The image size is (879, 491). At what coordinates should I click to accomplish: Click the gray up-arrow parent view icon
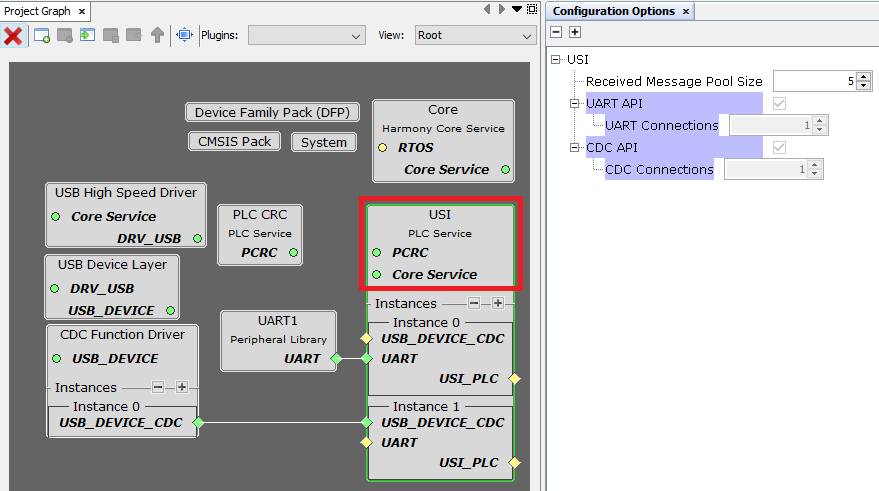[x=157, y=36]
